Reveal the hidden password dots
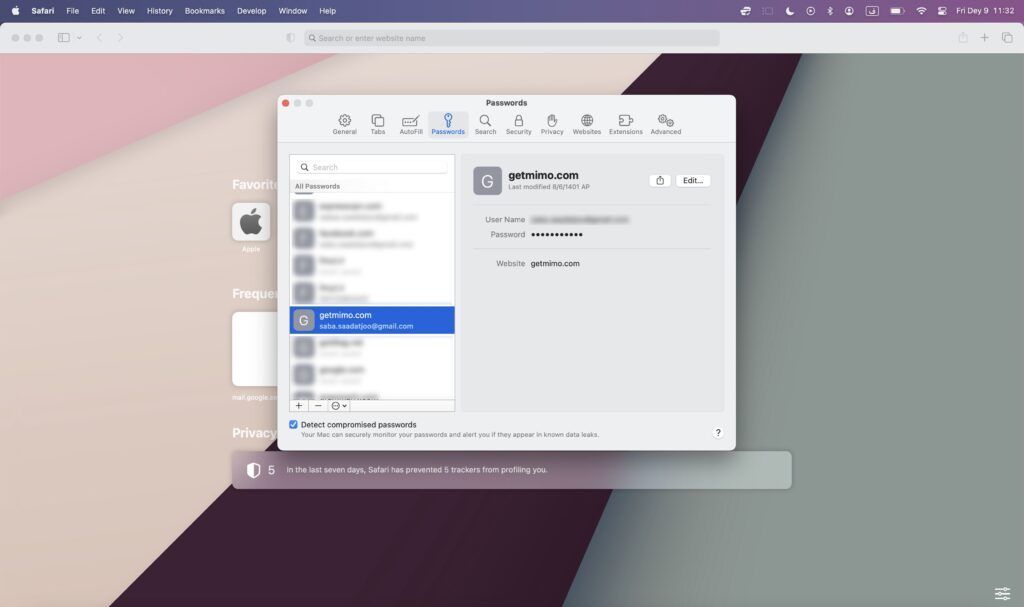The width and height of the screenshot is (1024, 607). [557, 235]
